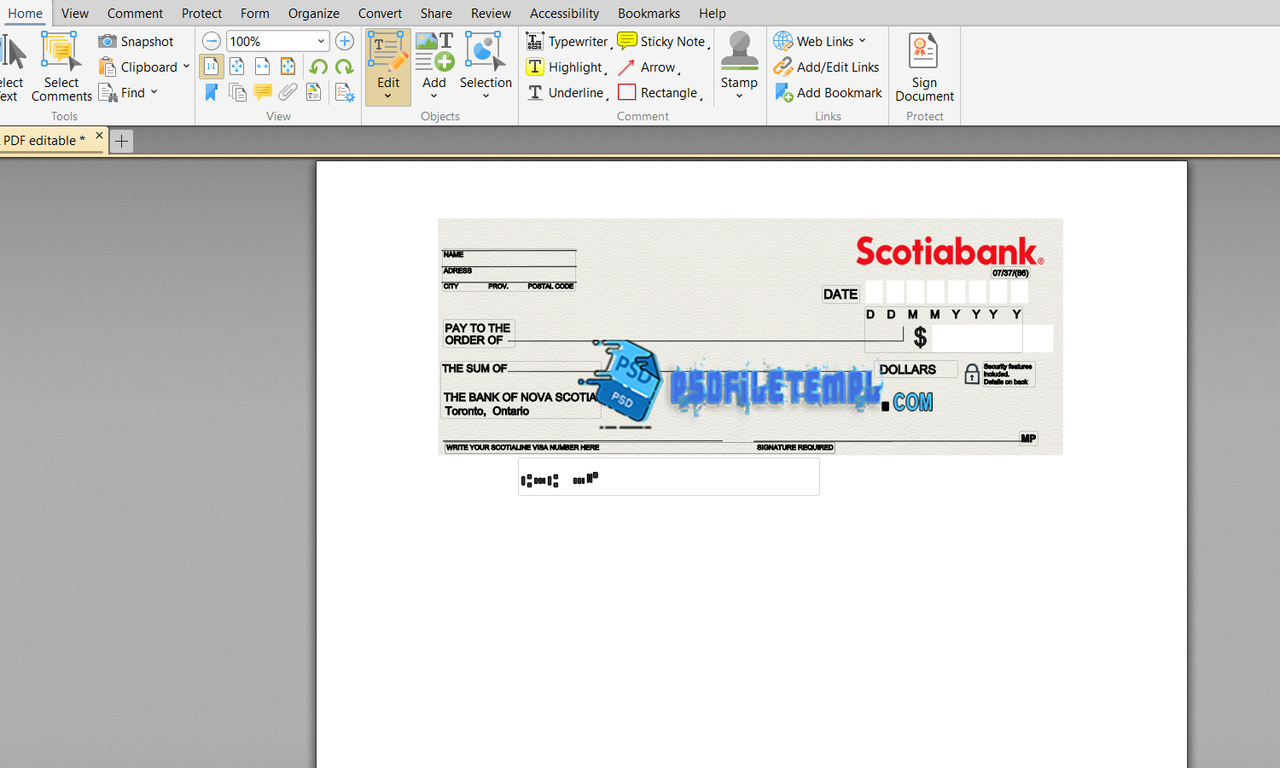Open Typewriter tool options arrow

[x=611, y=46]
